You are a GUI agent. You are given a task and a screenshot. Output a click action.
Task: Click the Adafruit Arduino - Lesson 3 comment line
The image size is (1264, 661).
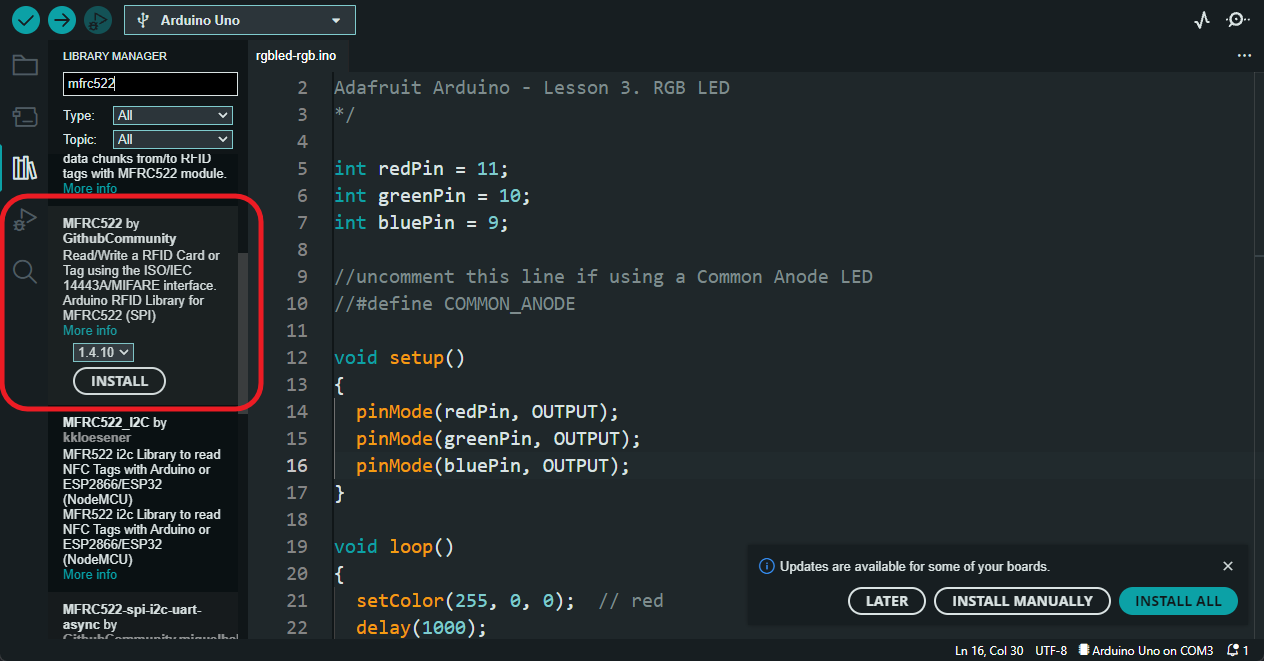pyautogui.click(x=532, y=88)
